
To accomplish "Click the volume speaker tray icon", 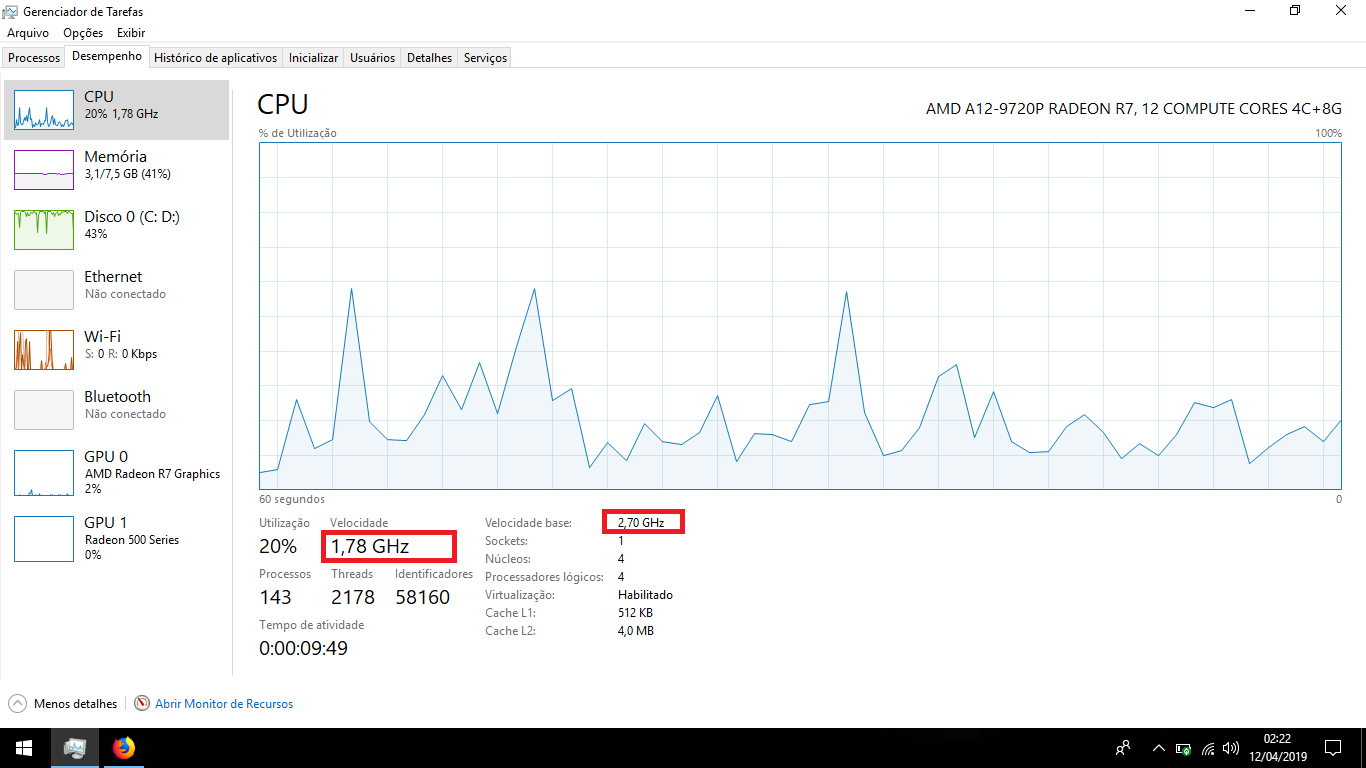I will coord(1231,748).
